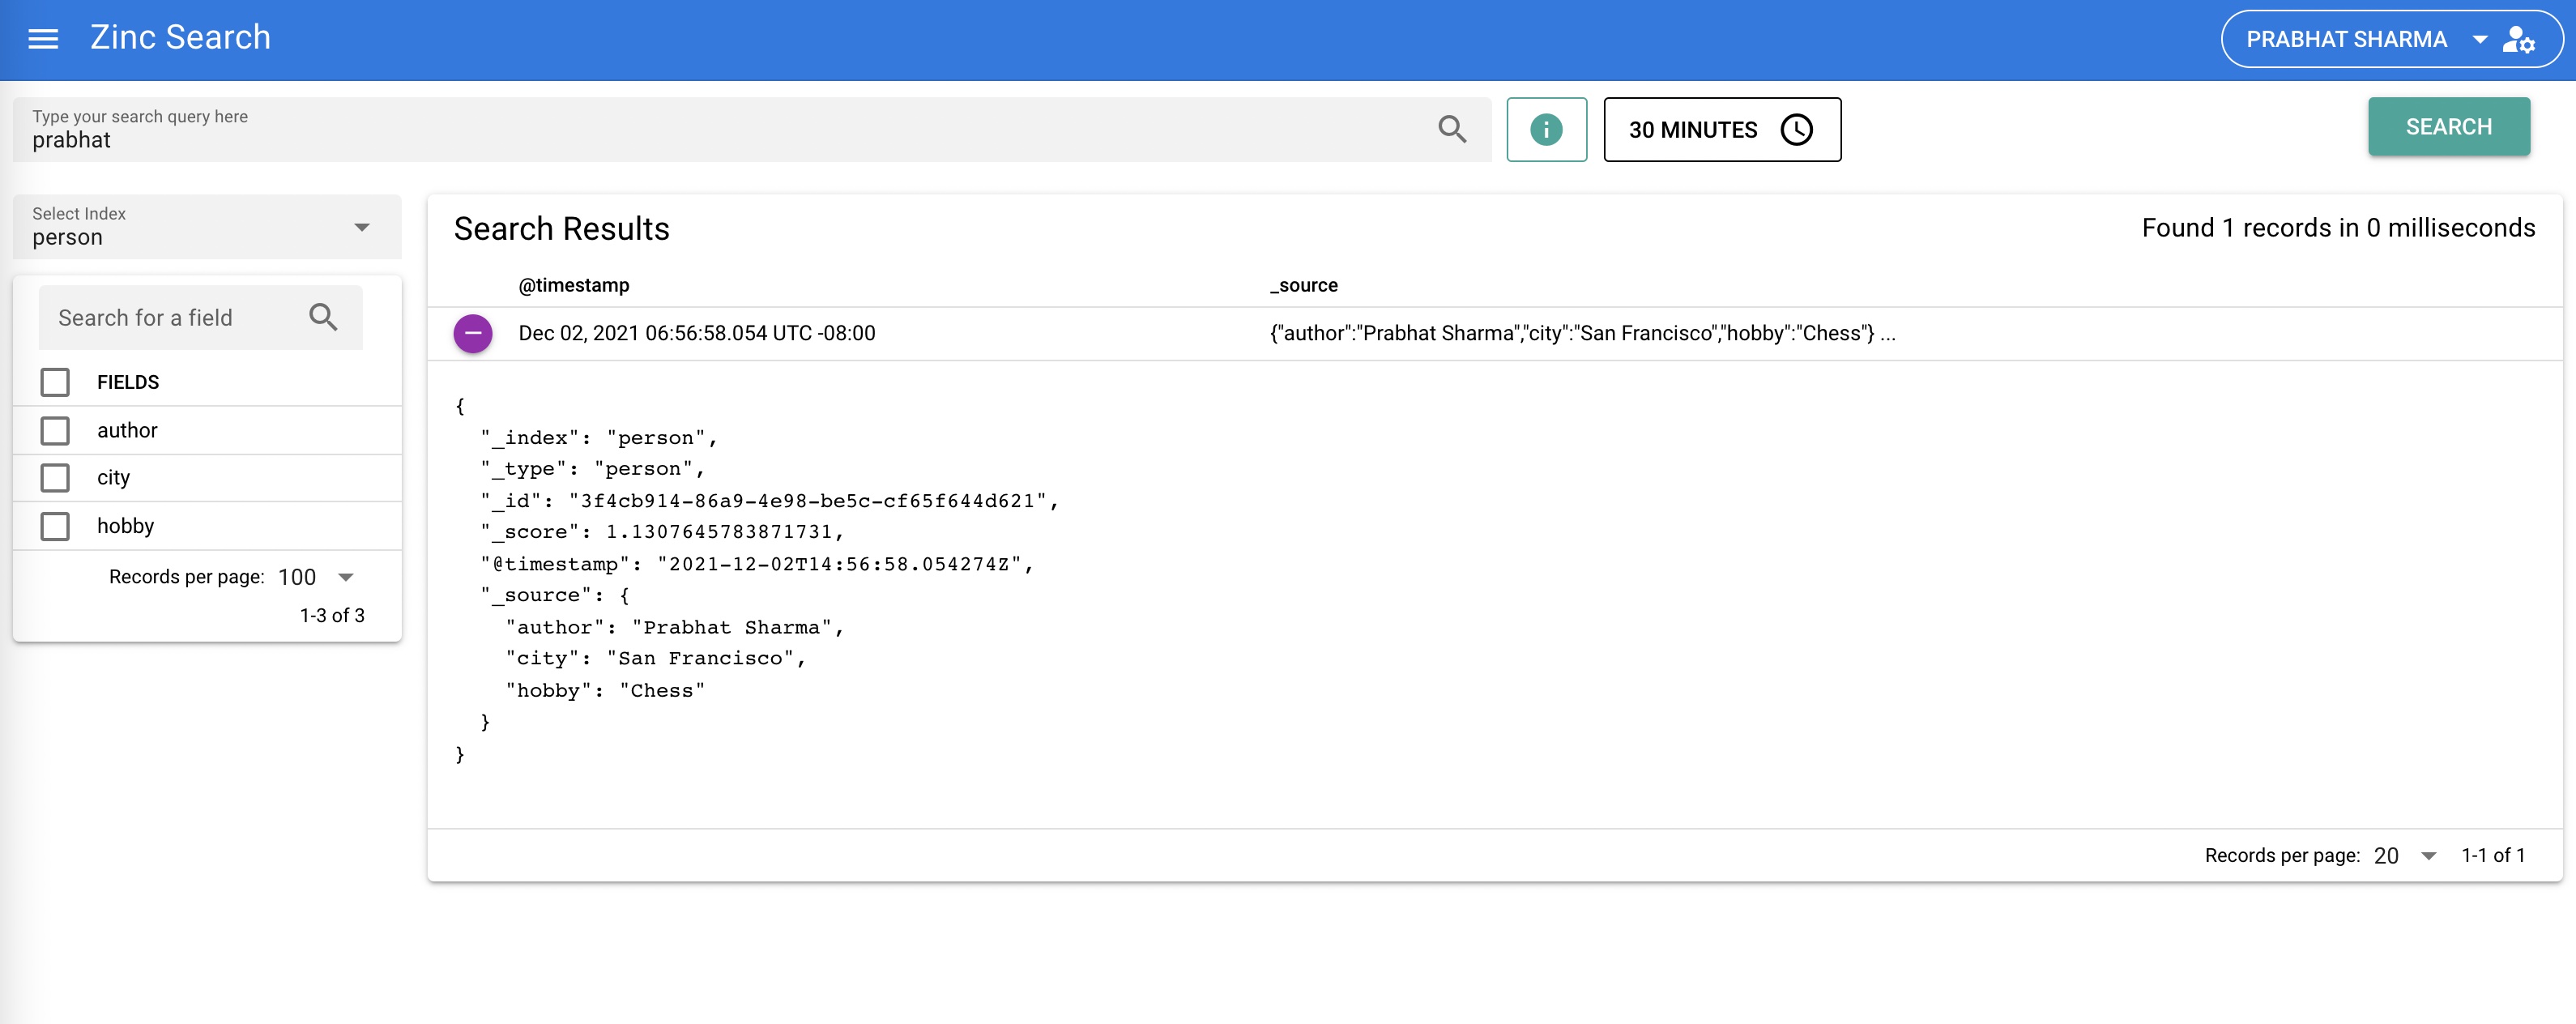This screenshot has height=1024, width=2576.
Task: Click the 30 MINUTES time filter button
Action: coord(1720,130)
